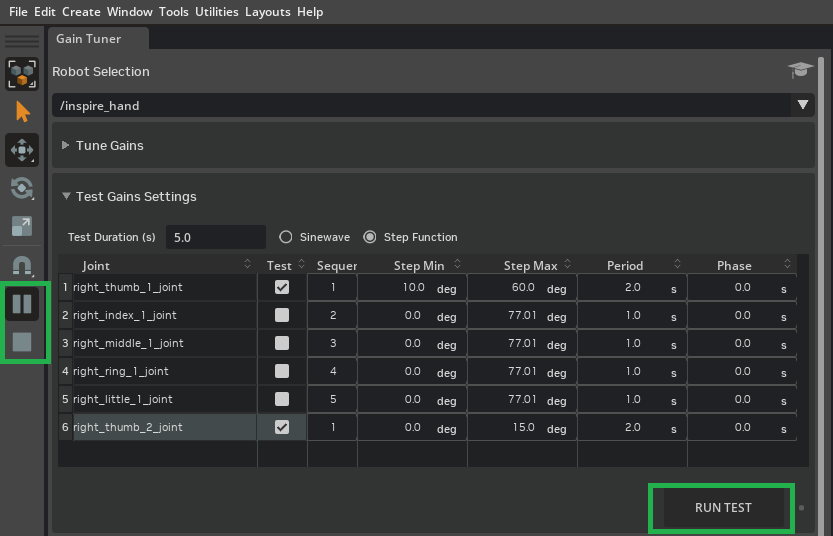Pick the Scale tool
The width and height of the screenshot is (833, 536).
[22, 226]
